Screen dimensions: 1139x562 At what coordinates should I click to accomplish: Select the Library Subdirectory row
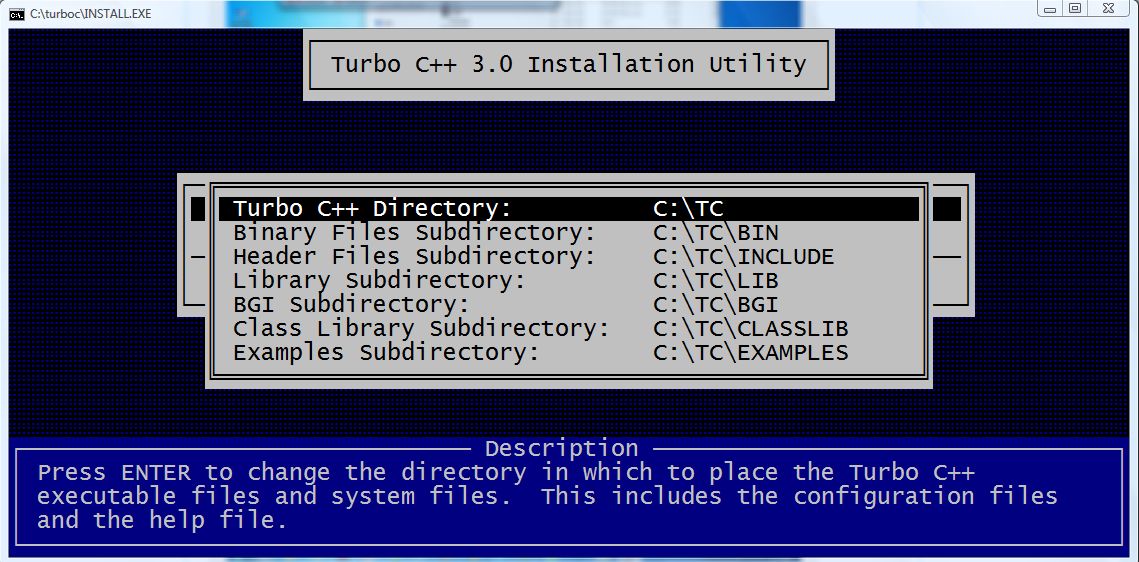tap(569, 280)
